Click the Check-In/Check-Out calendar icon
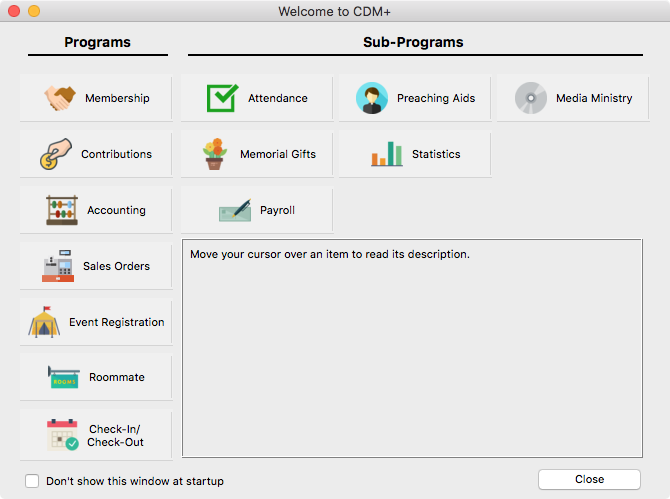 (62, 435)
